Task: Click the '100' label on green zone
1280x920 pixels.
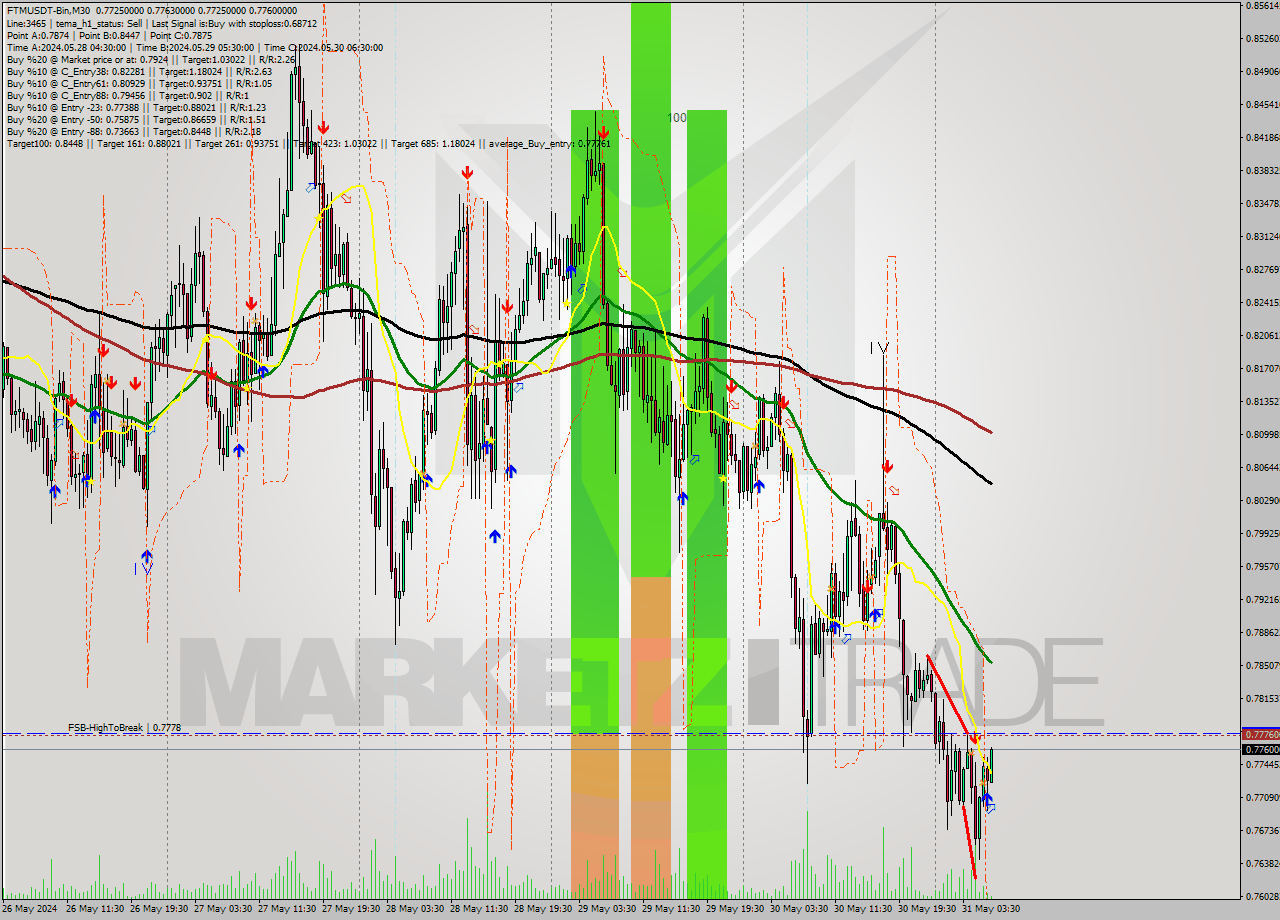Action: point(677,118)
